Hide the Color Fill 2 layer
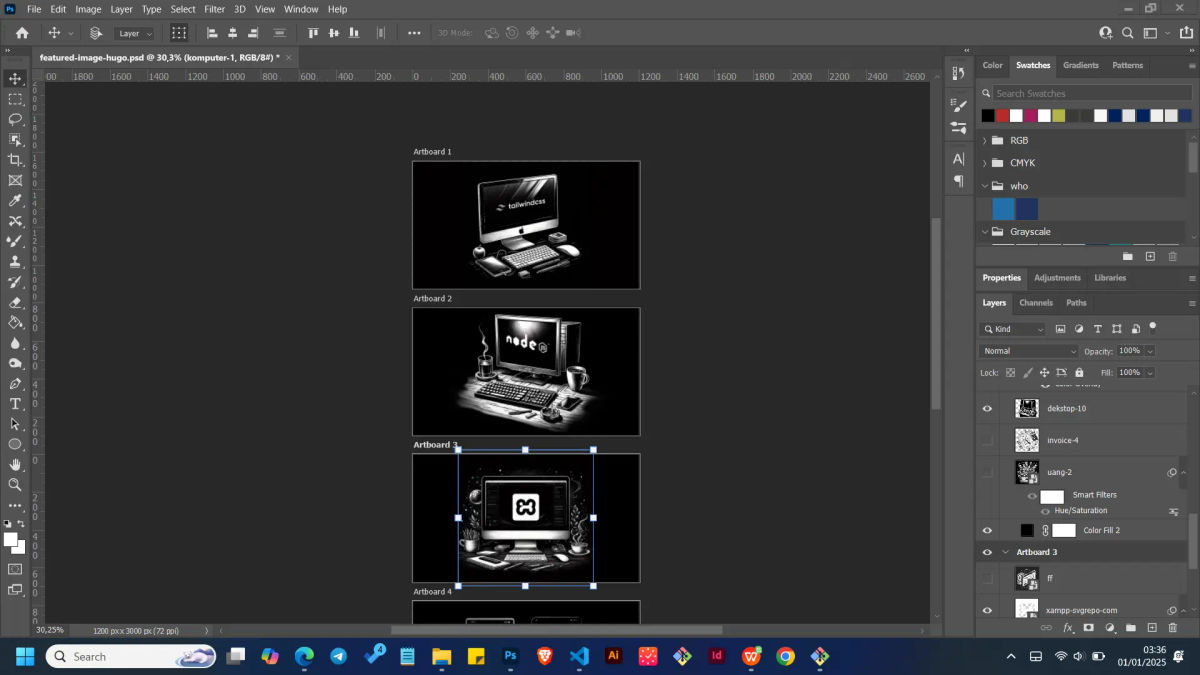Image resolution: width=1200 pixels, height=675 pixels. (x=988, y=530)
